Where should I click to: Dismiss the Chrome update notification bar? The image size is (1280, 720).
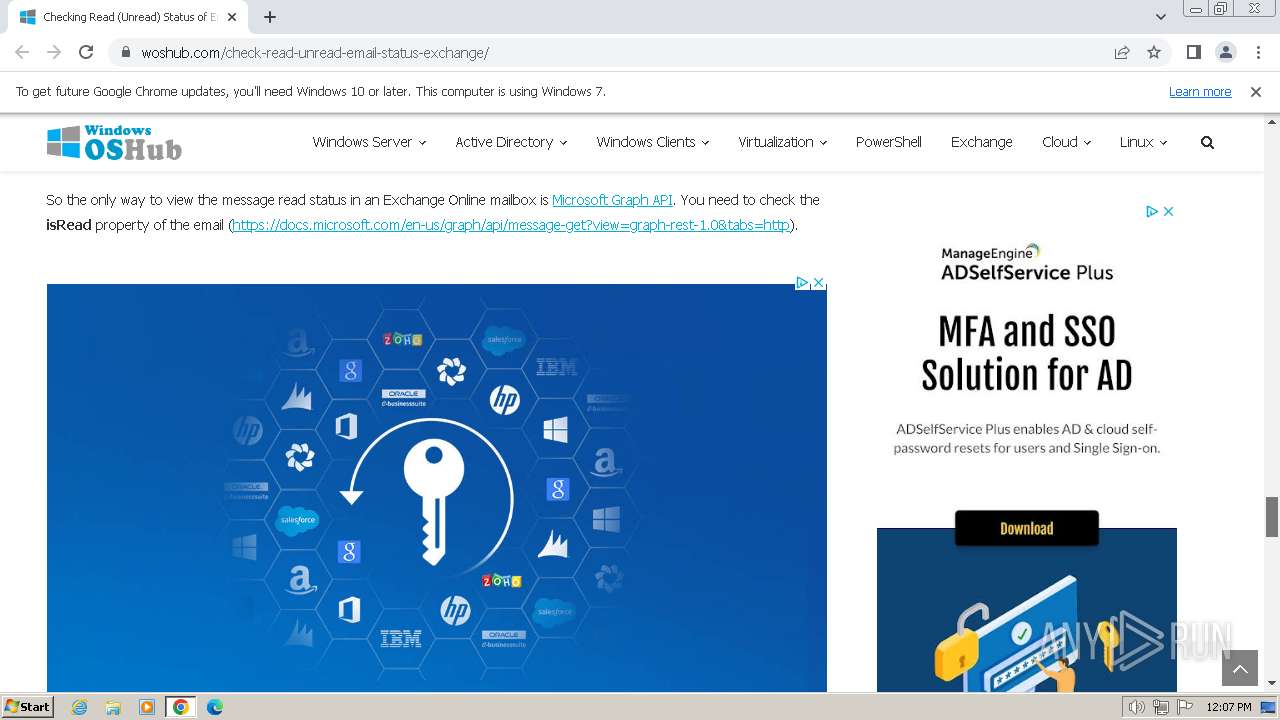tap(1256, 92)
